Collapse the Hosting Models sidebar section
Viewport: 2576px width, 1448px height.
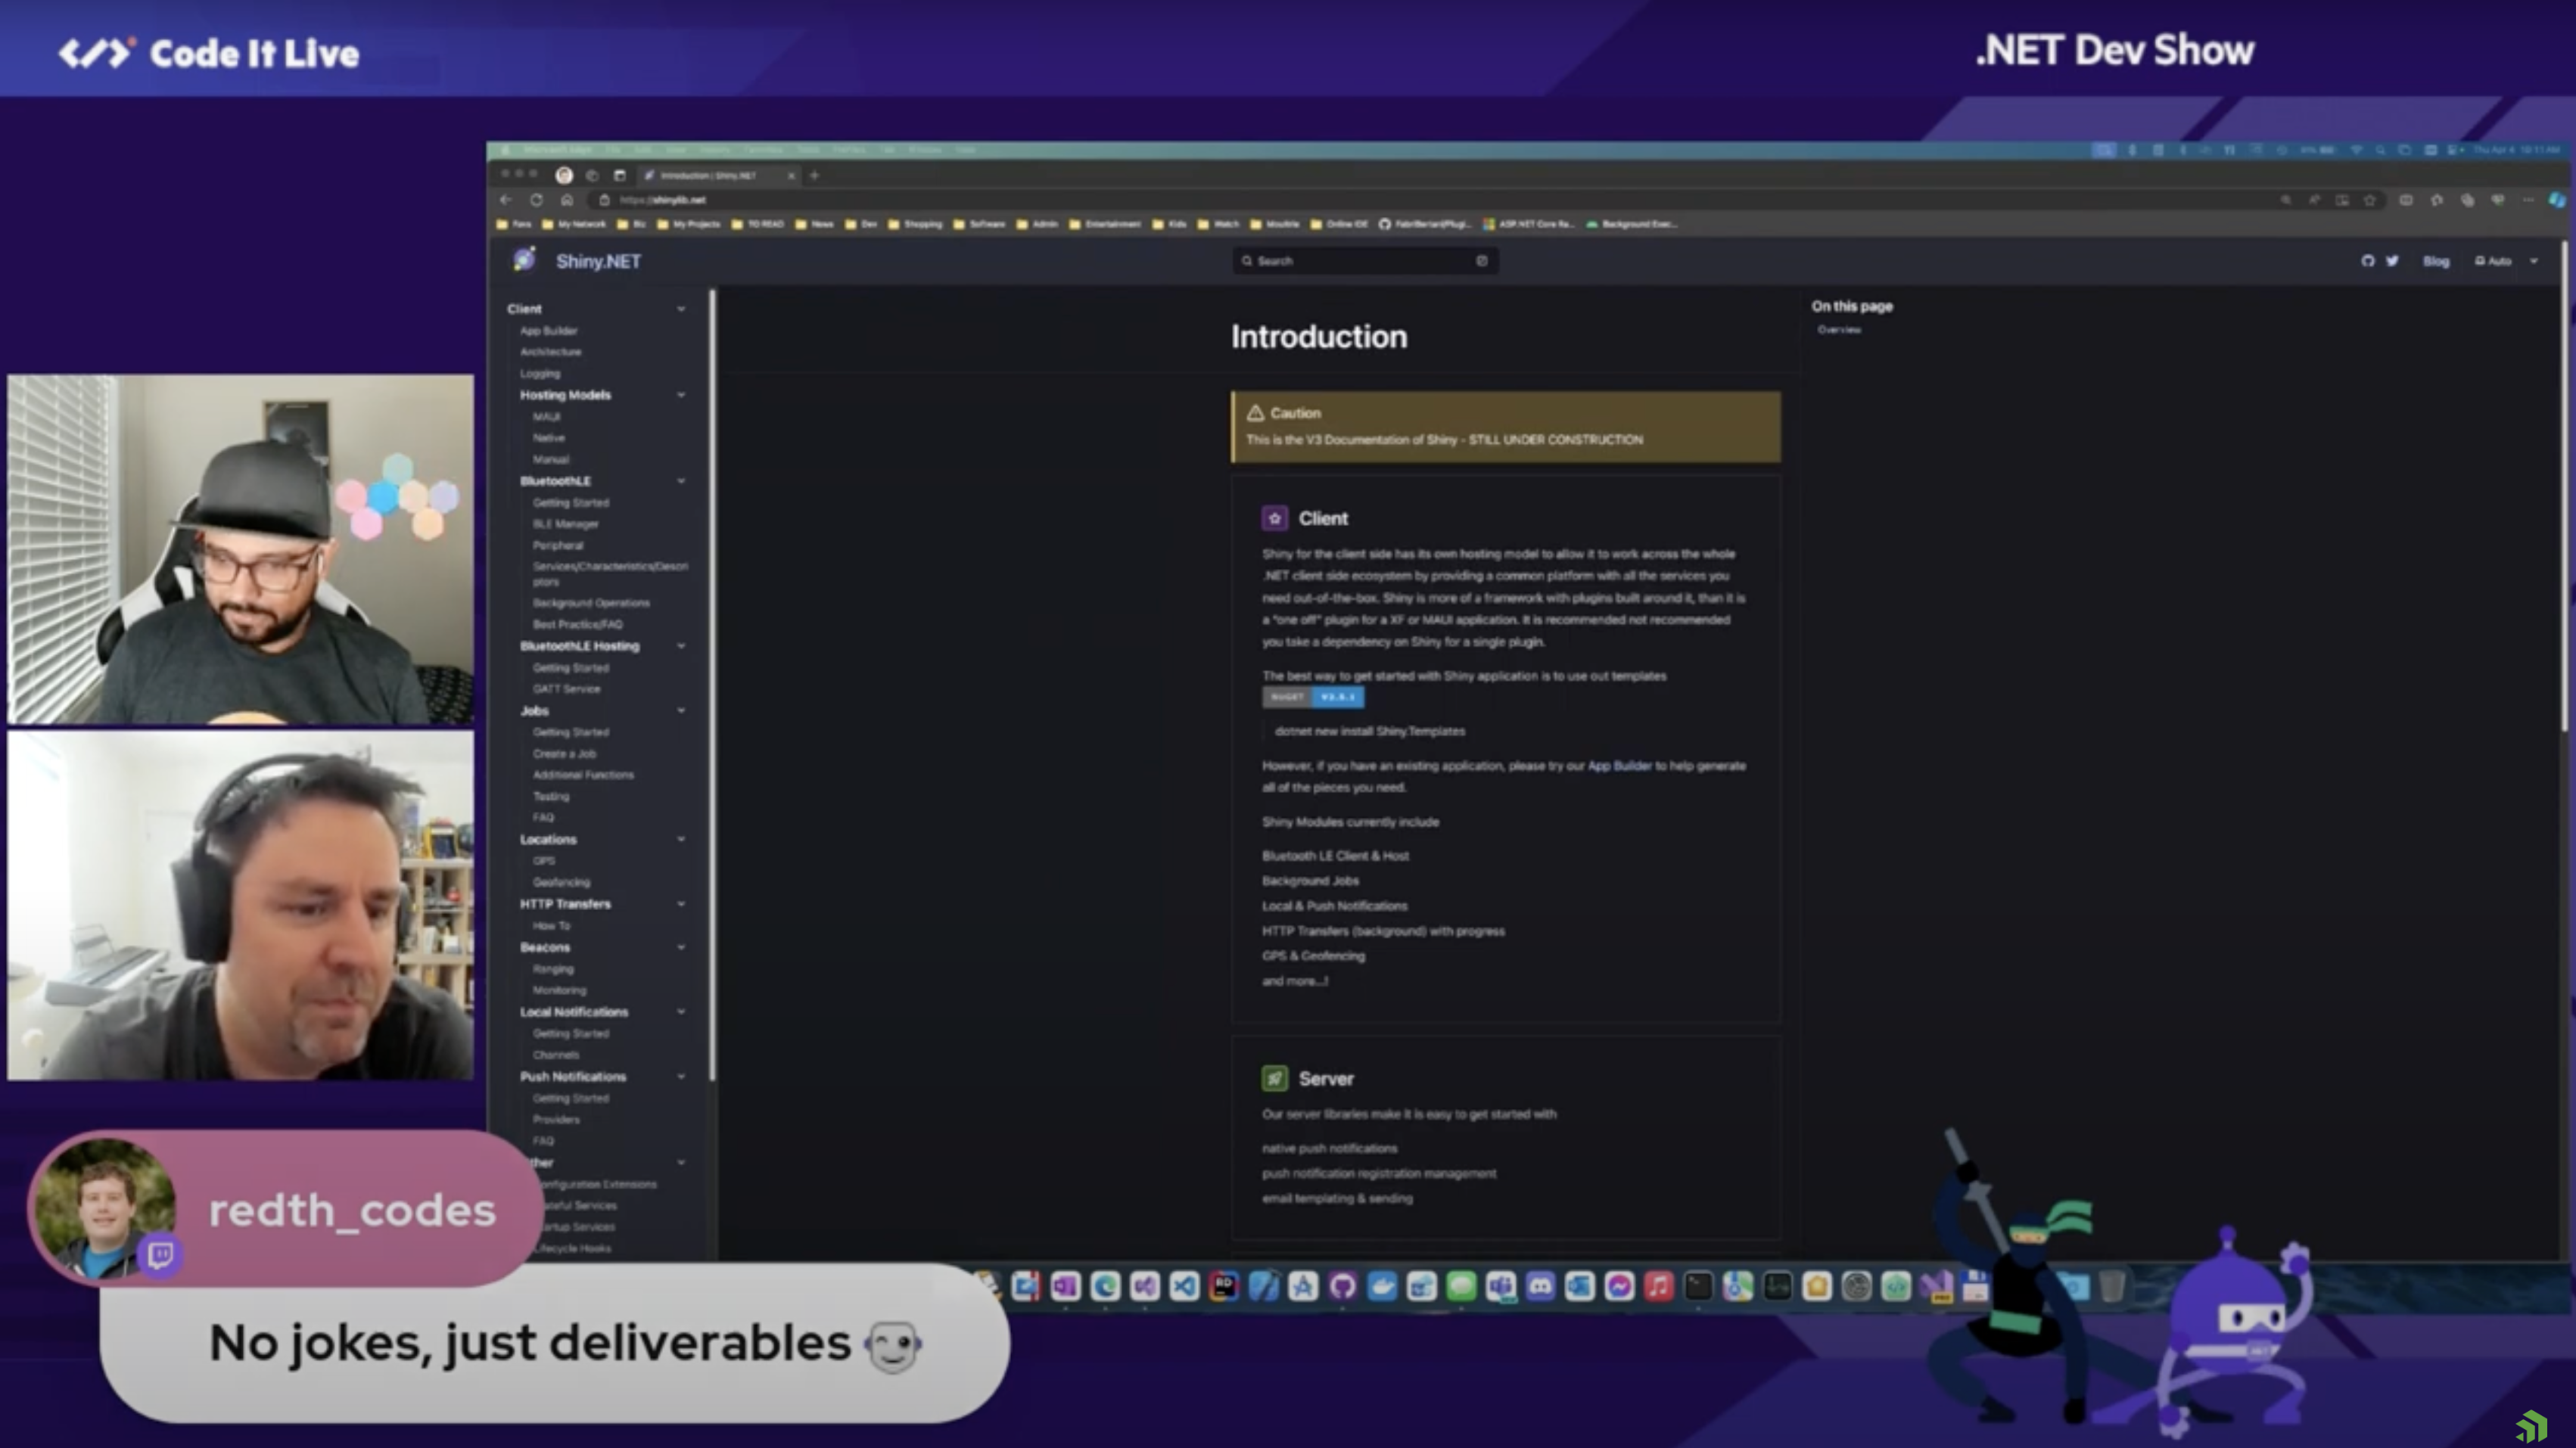pos(681,395)
